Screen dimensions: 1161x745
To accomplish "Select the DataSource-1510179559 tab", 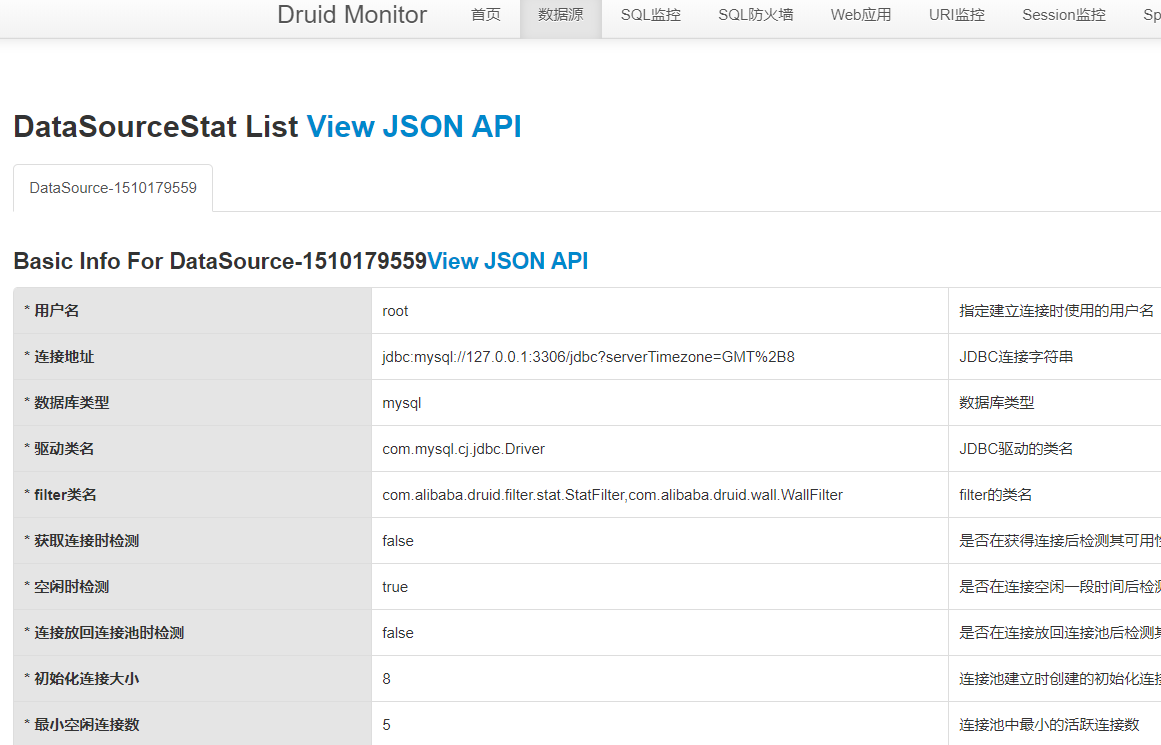I will click(113, 188).
